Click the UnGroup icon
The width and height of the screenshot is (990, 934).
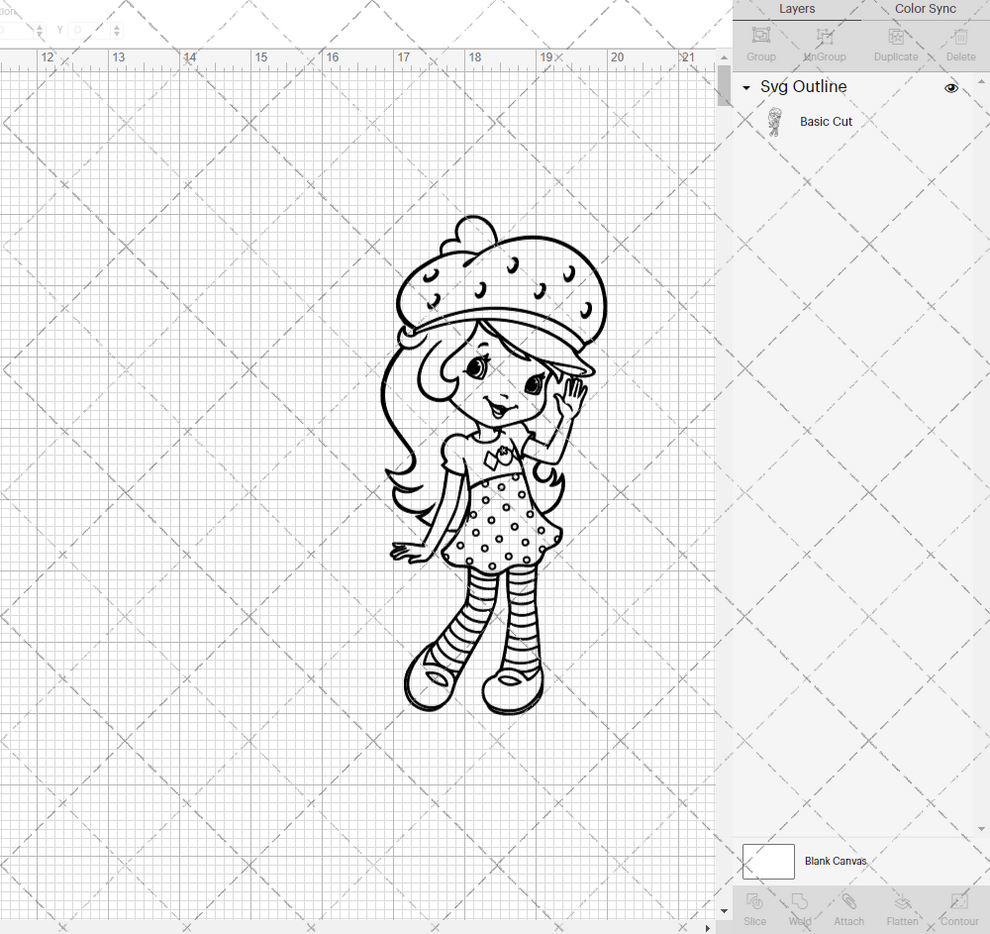click(824, 42)
